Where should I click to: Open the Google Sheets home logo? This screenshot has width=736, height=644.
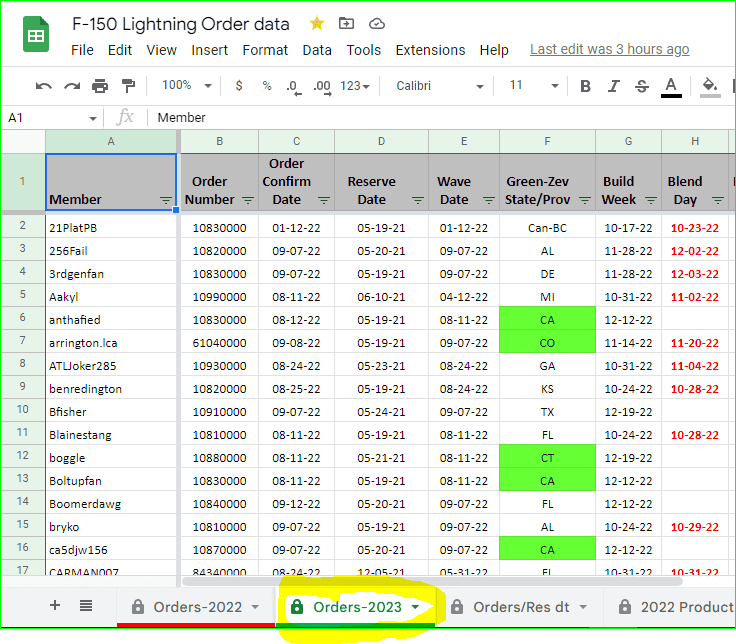(x=36, y=37)
